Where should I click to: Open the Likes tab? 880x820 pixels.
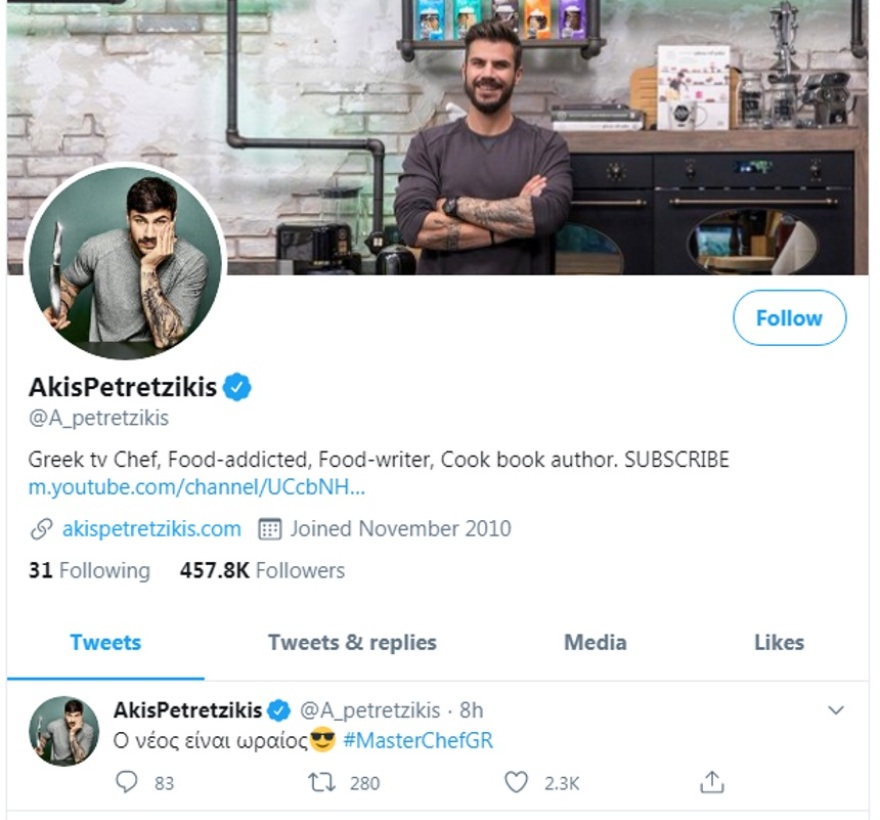(779, 643)
